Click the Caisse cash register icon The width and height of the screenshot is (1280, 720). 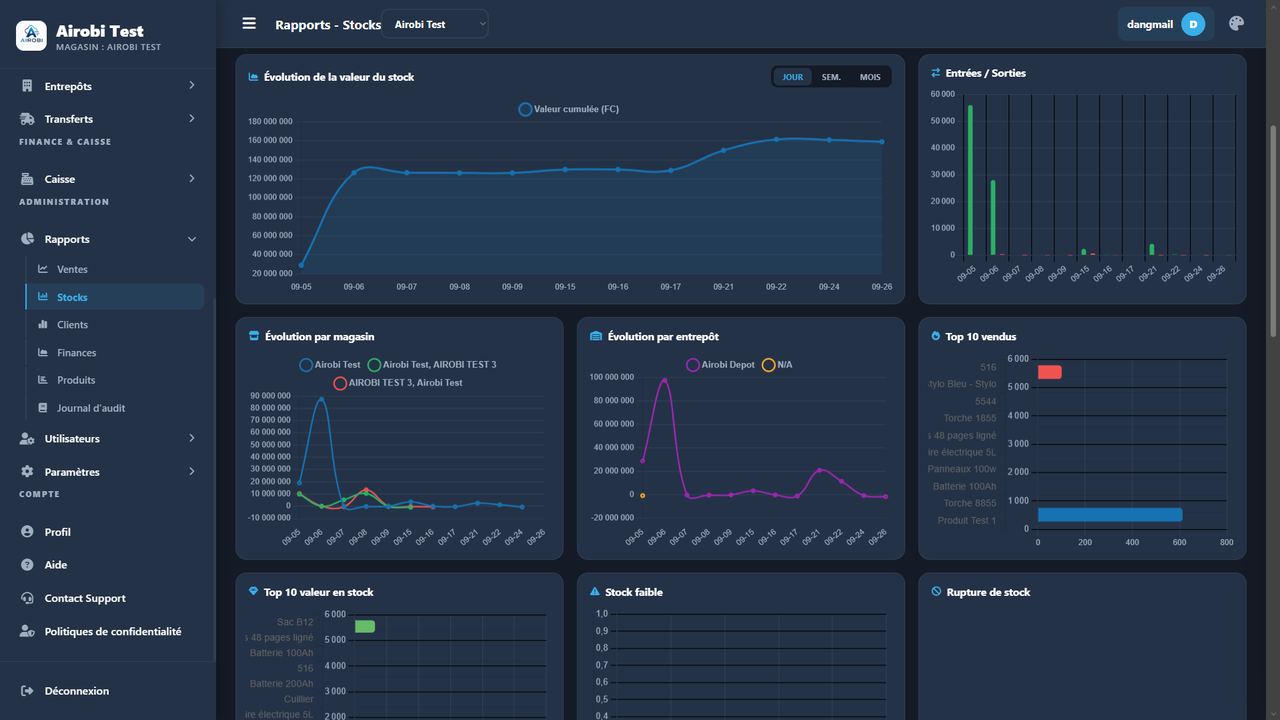pyautogui.click(x=27, y=179)
